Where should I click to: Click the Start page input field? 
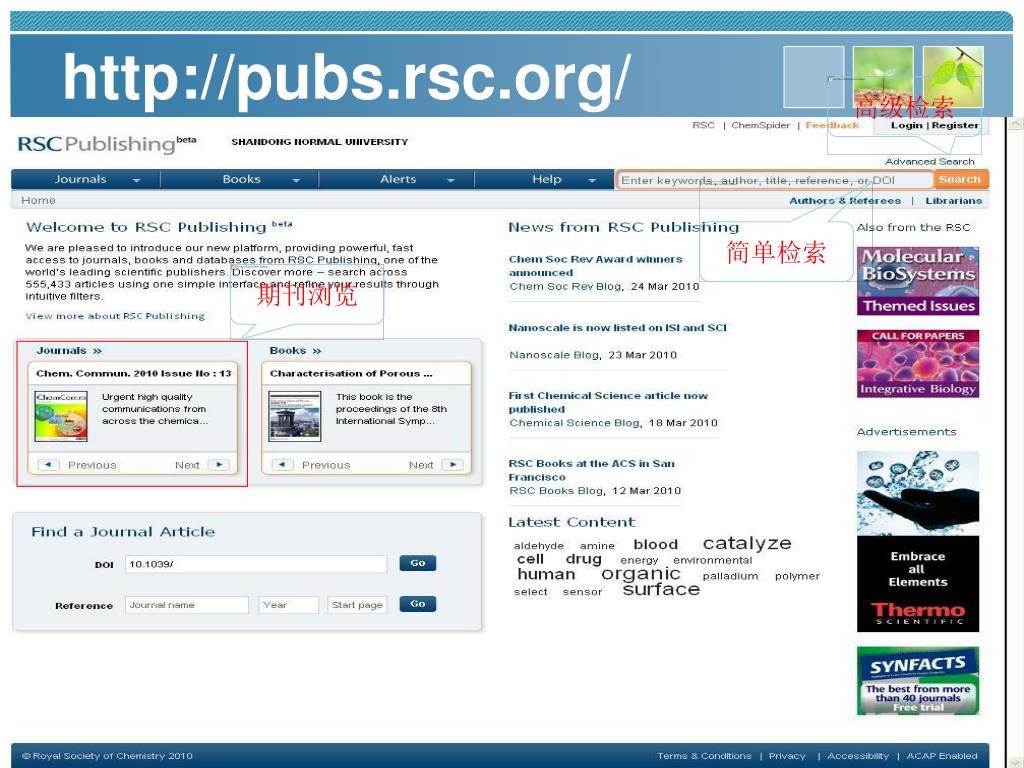[357, 605]
